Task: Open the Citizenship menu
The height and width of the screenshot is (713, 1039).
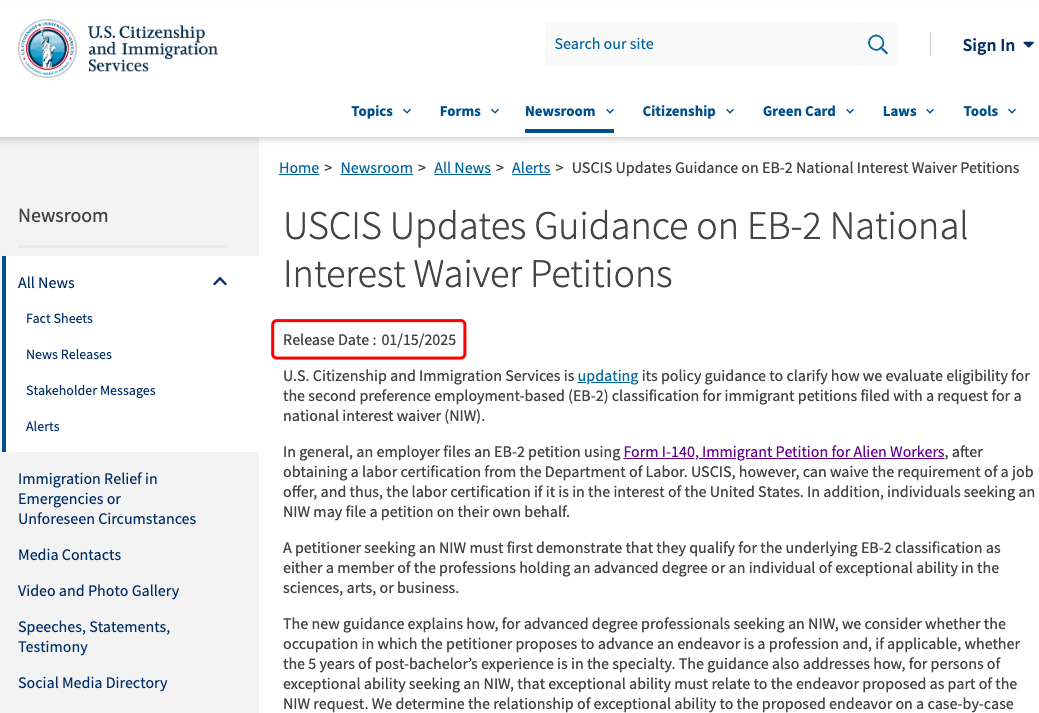Action: [688, 111]
